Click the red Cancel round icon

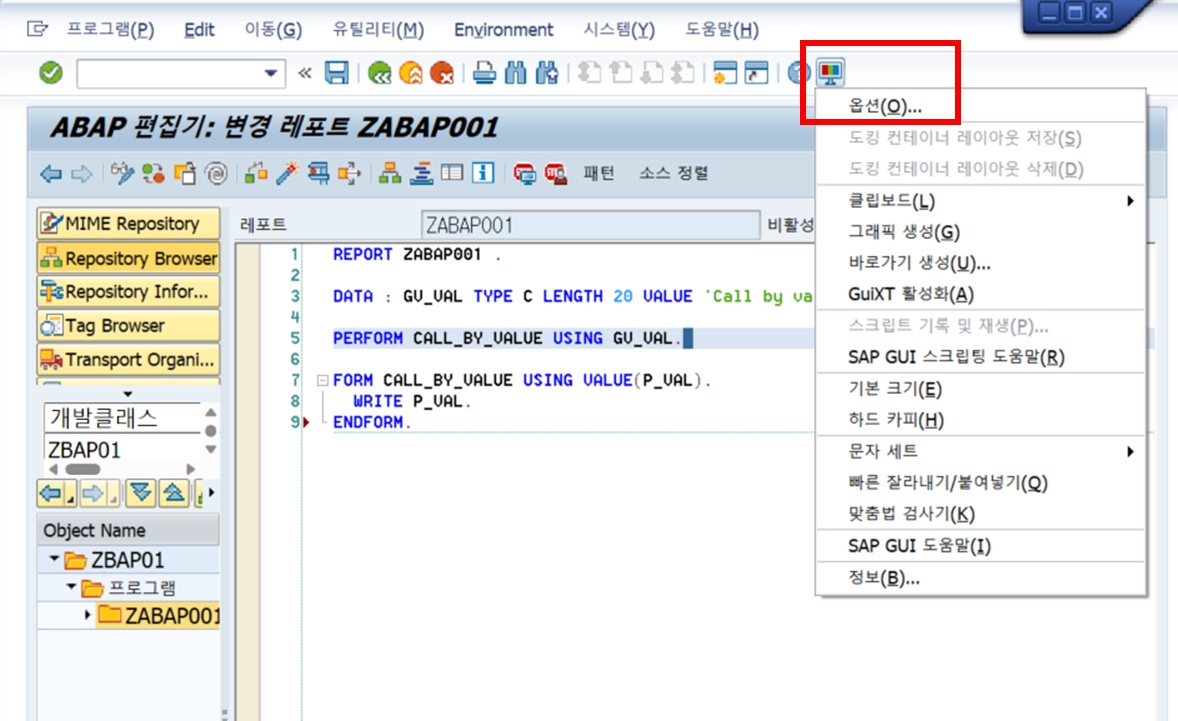(x=443, y=73)
